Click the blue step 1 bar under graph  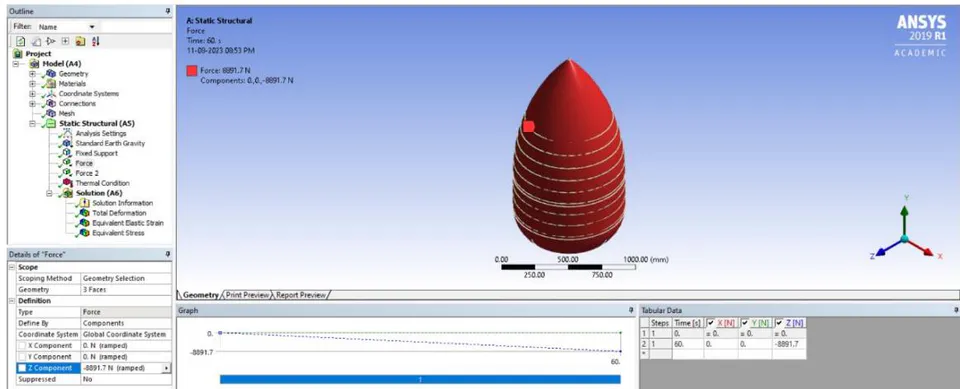[420, 379]
